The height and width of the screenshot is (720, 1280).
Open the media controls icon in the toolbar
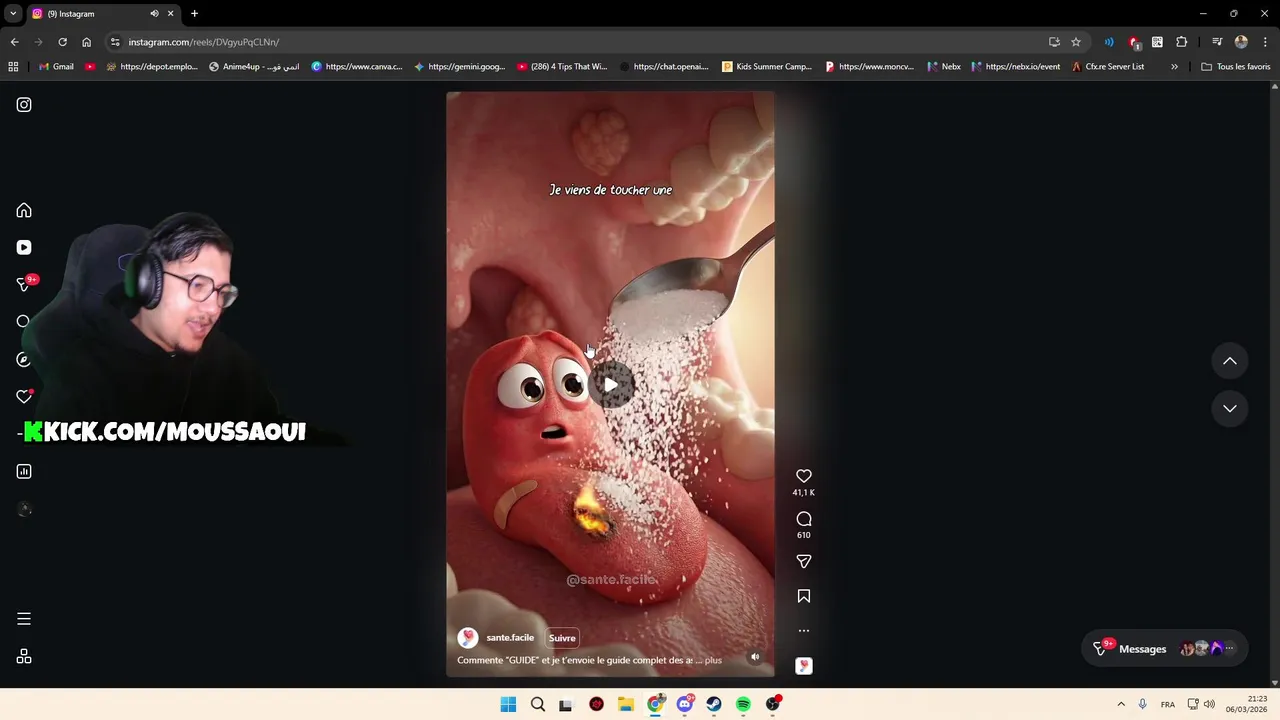(1217, 42)
